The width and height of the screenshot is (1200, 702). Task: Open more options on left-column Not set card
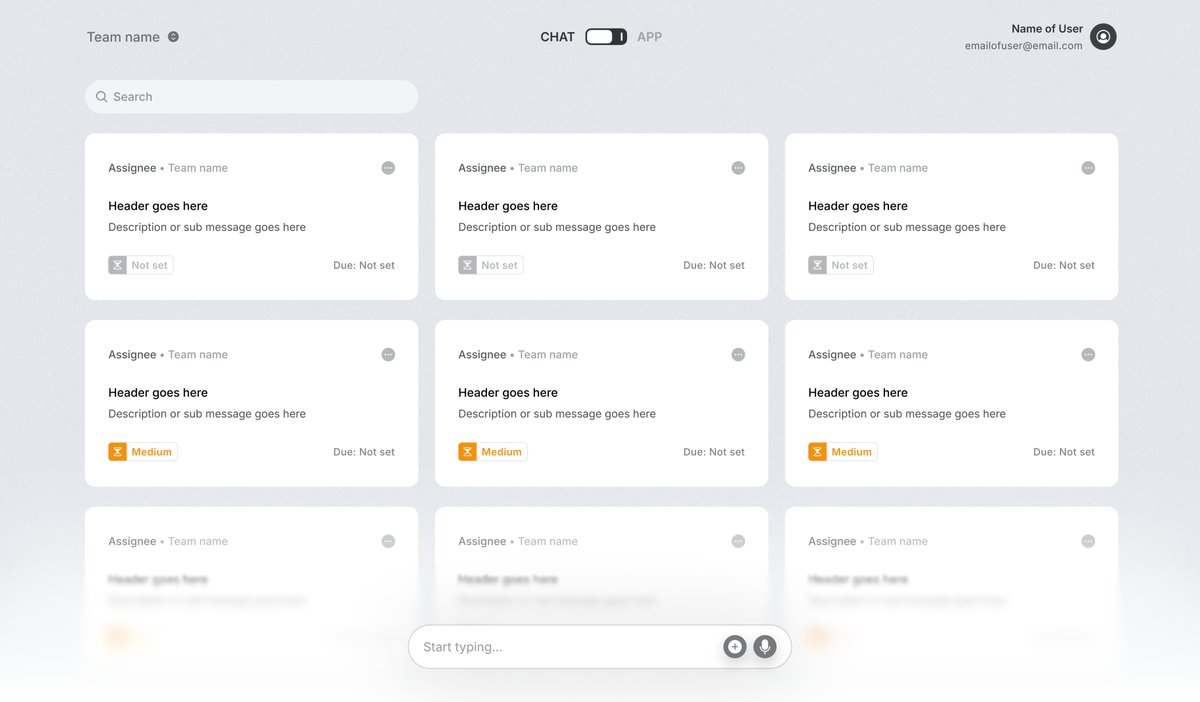pos(388,168)
